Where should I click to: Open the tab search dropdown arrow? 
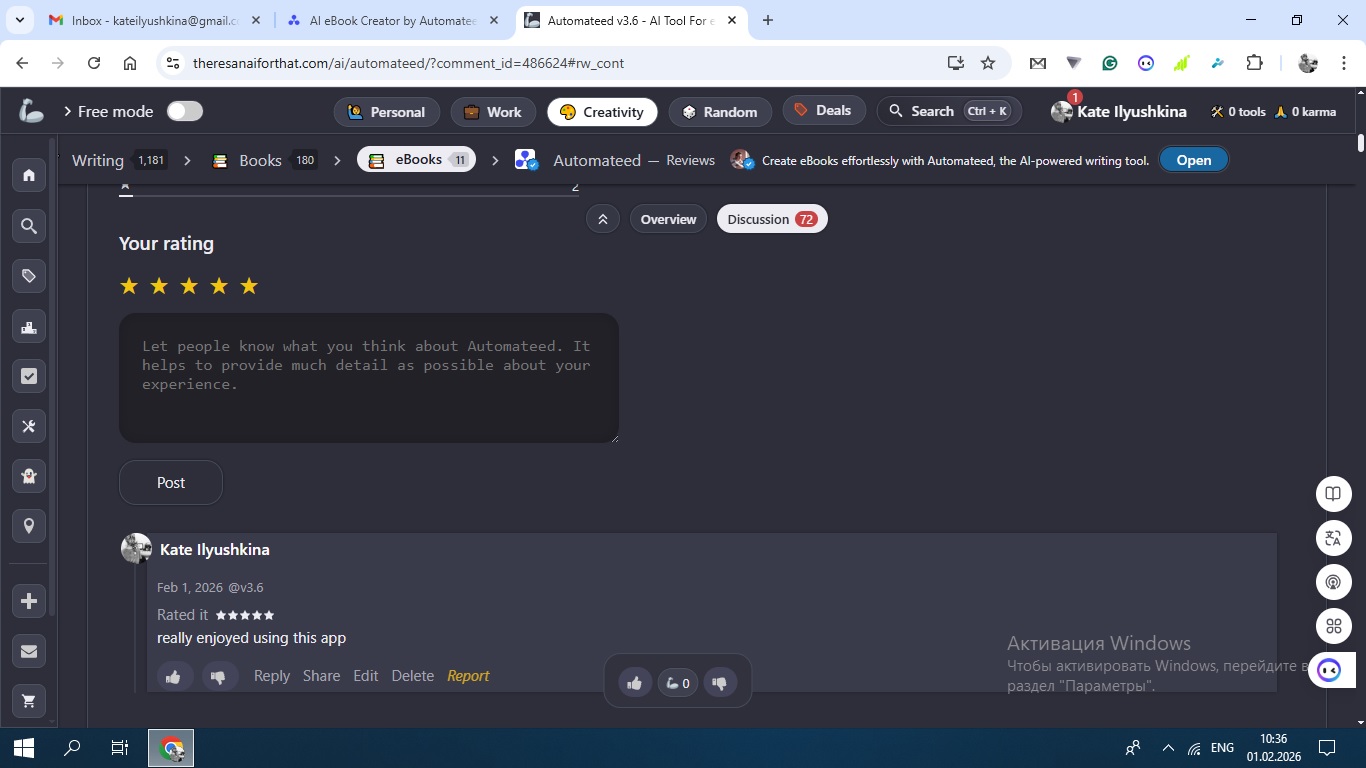(19, 20)
